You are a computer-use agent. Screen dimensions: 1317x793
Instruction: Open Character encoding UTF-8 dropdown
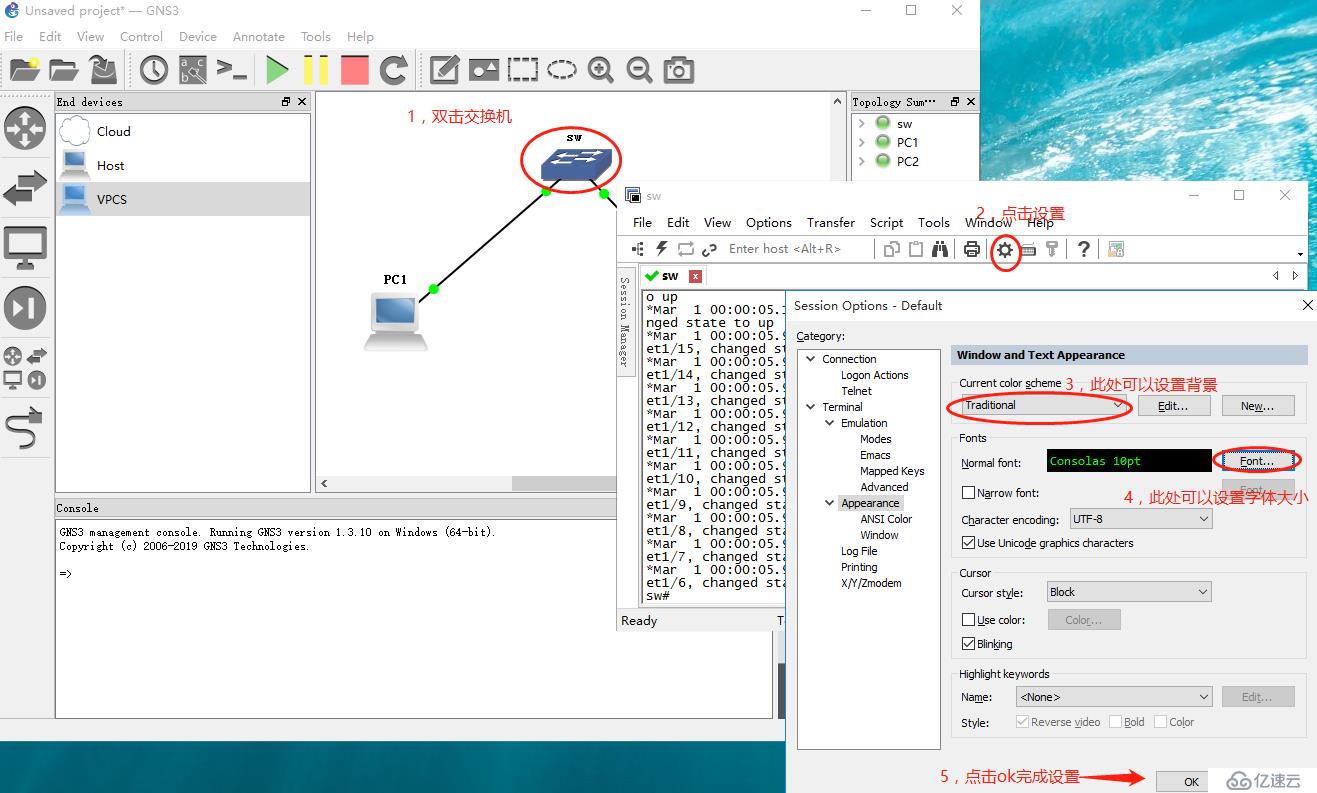(x=1141, y=520)
